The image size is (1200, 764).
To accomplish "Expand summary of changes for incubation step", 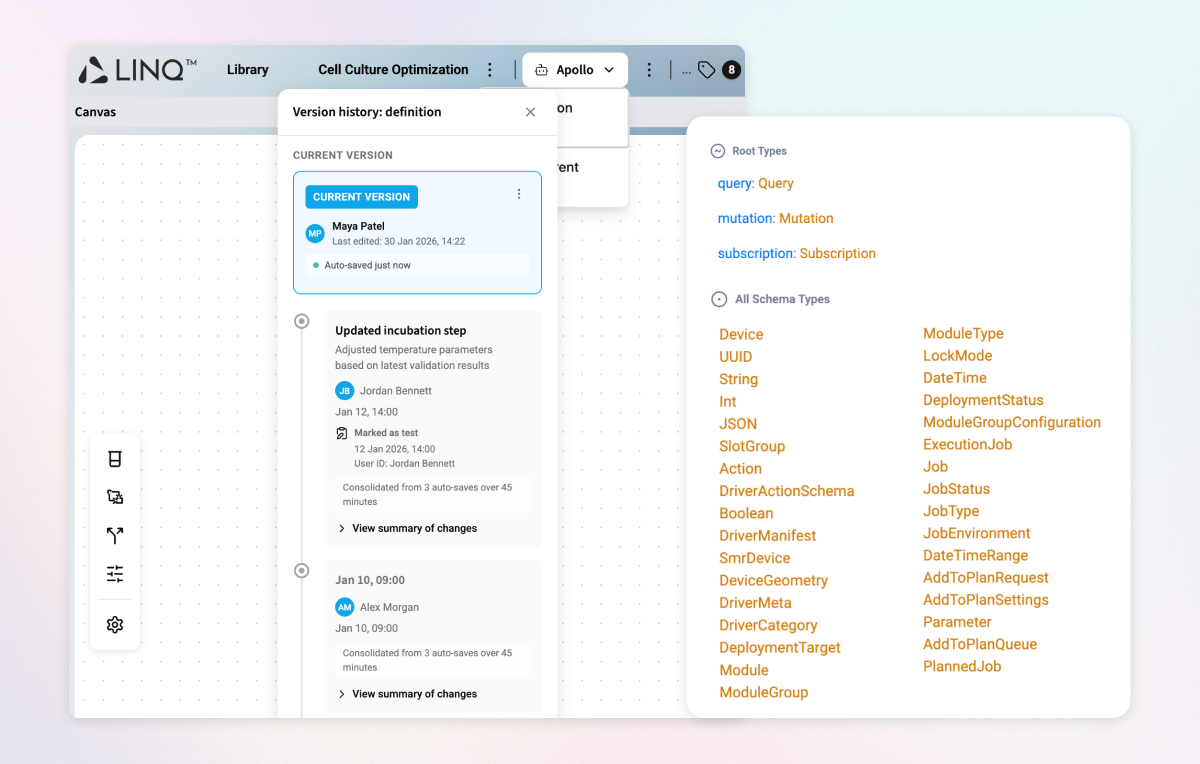I will tap(407, 528).
